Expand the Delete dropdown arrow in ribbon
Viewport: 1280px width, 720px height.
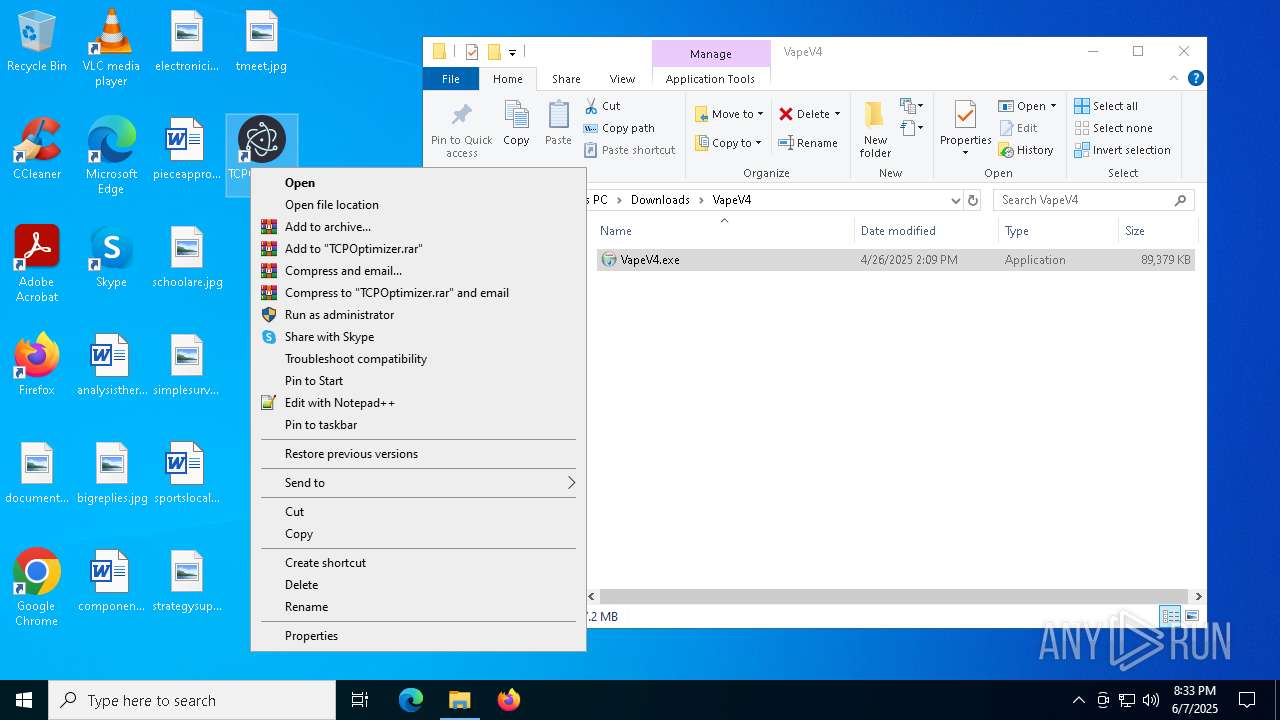(x=837, y=114)
